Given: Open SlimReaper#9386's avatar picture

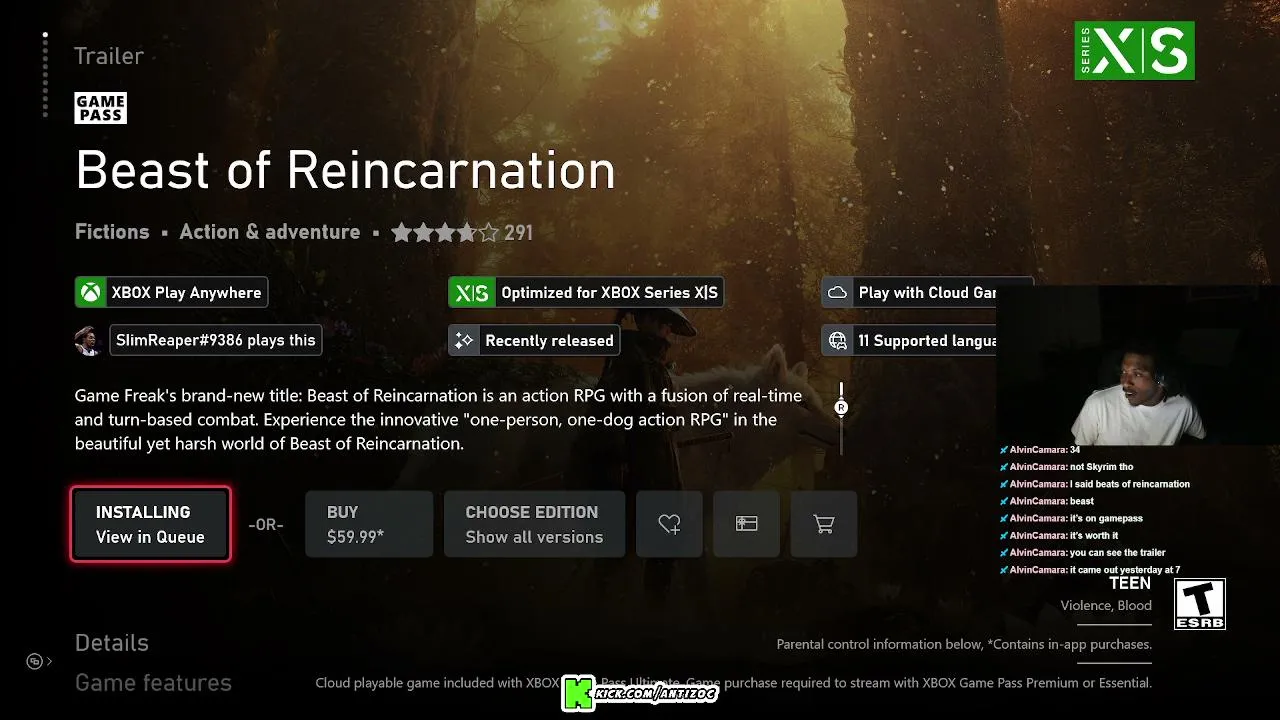Looking at the screenshot, I should coord(89,340).
